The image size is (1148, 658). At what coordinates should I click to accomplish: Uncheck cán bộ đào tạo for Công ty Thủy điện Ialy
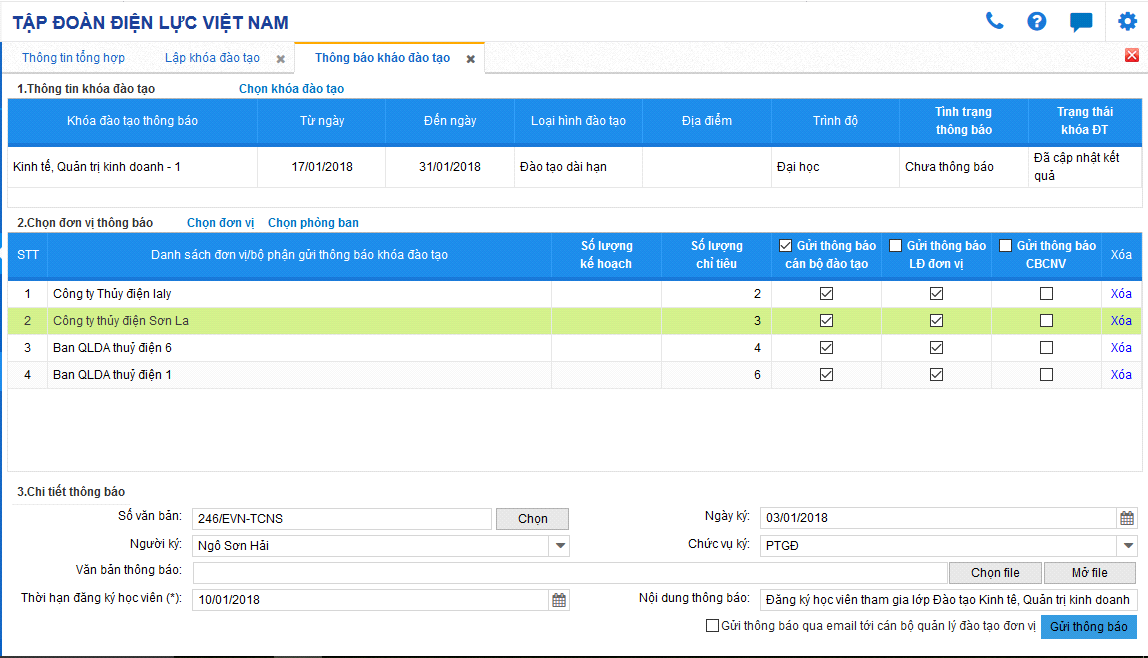pos(827,294)
